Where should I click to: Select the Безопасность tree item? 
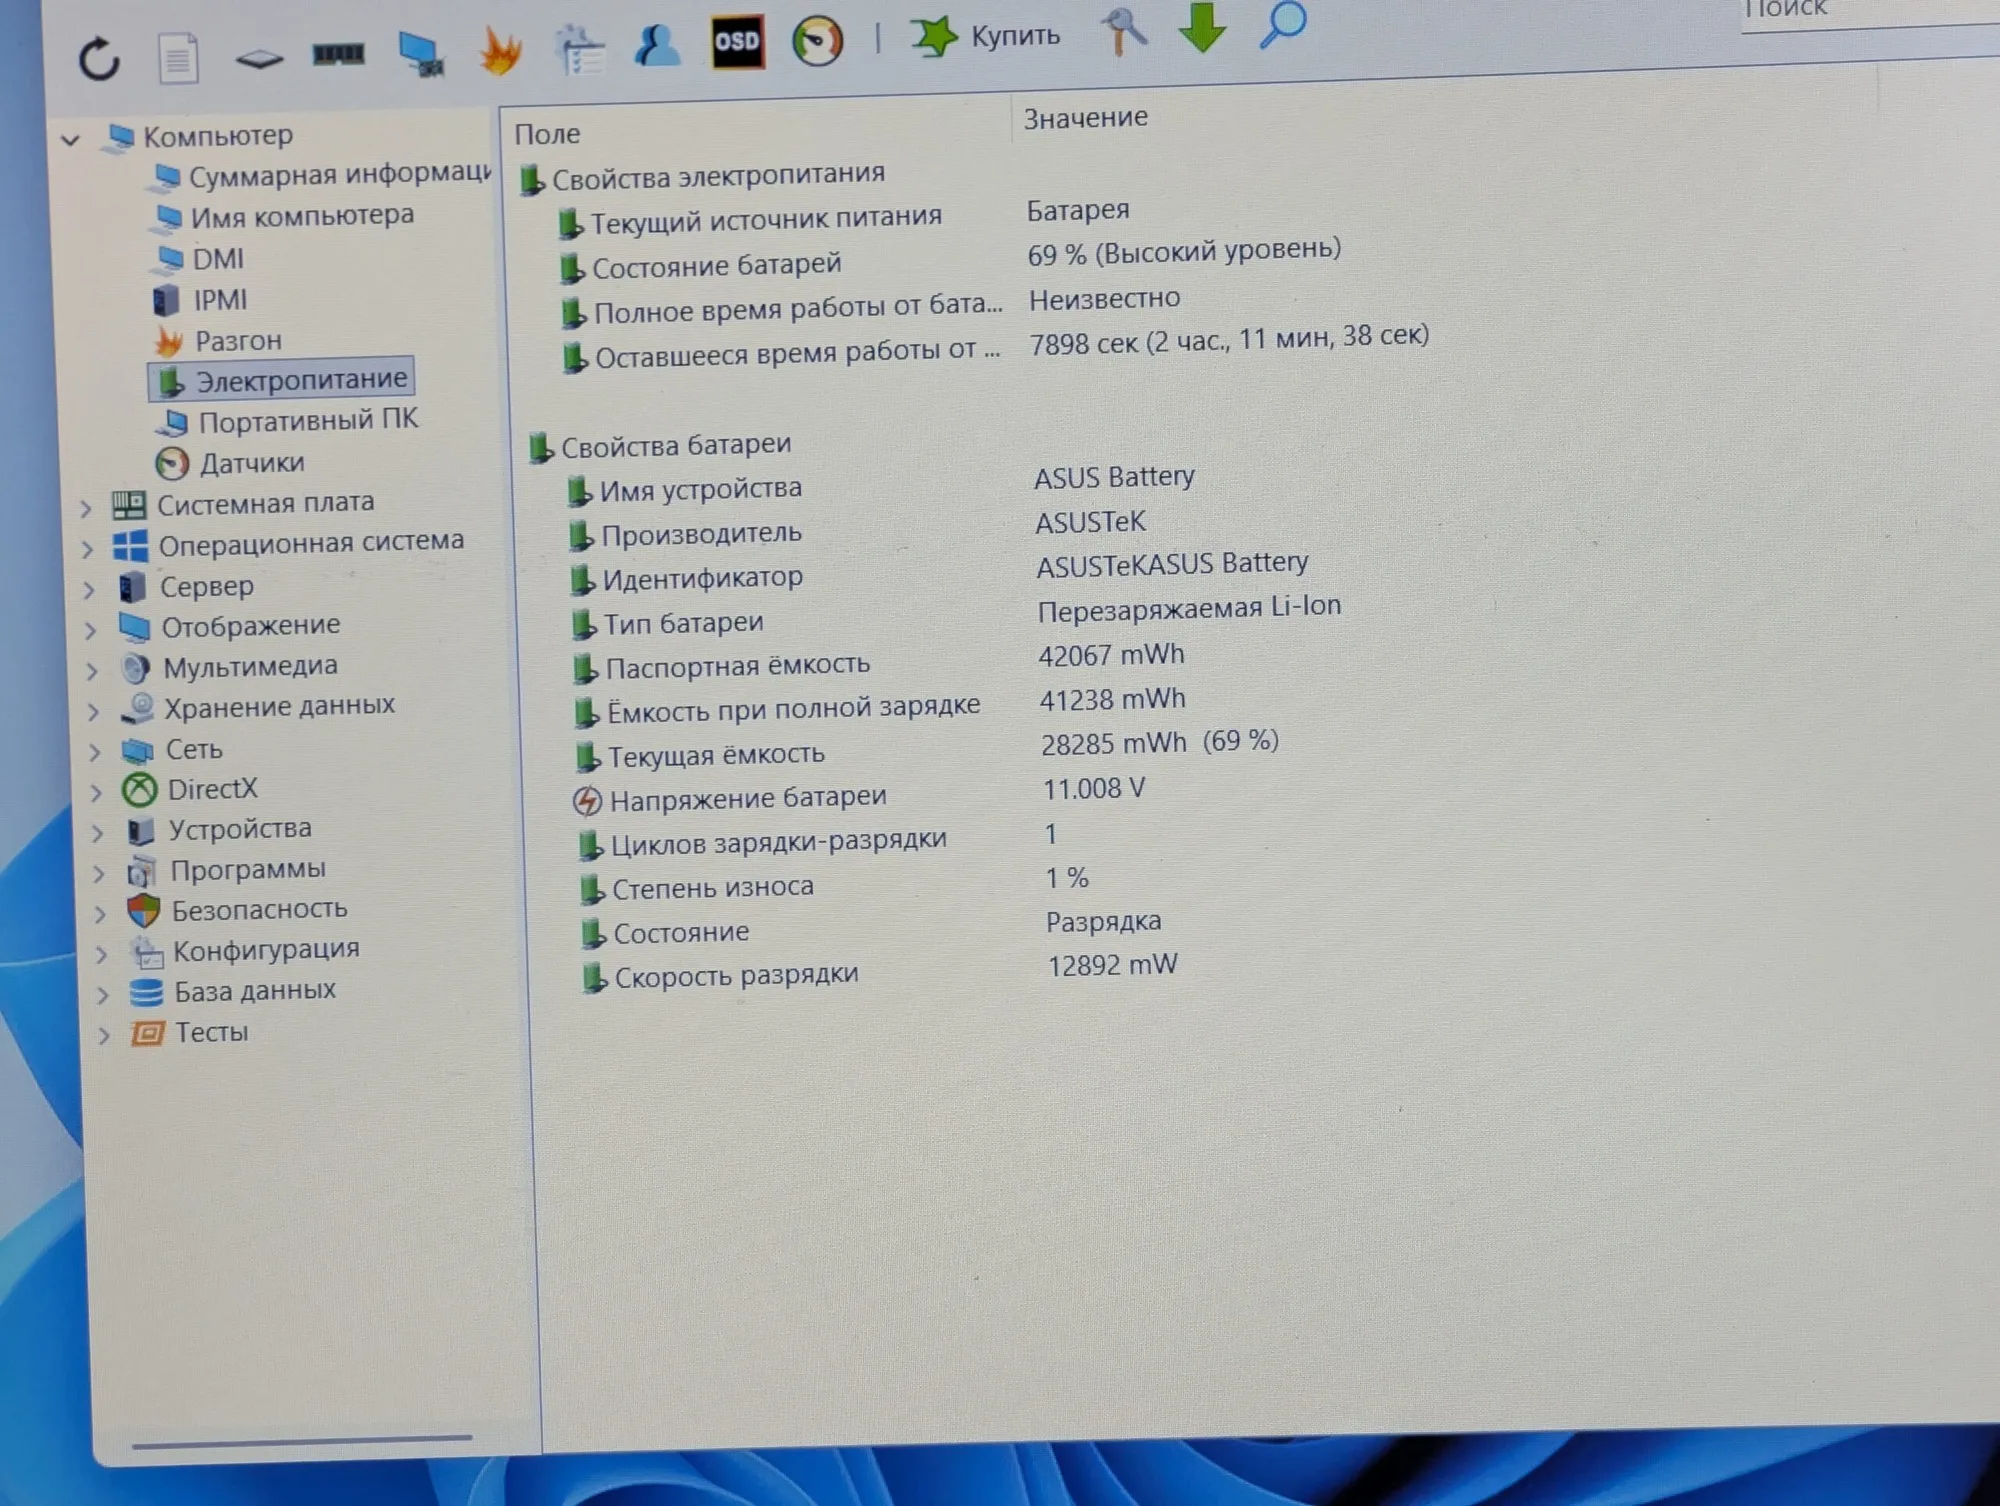(238, 910)
